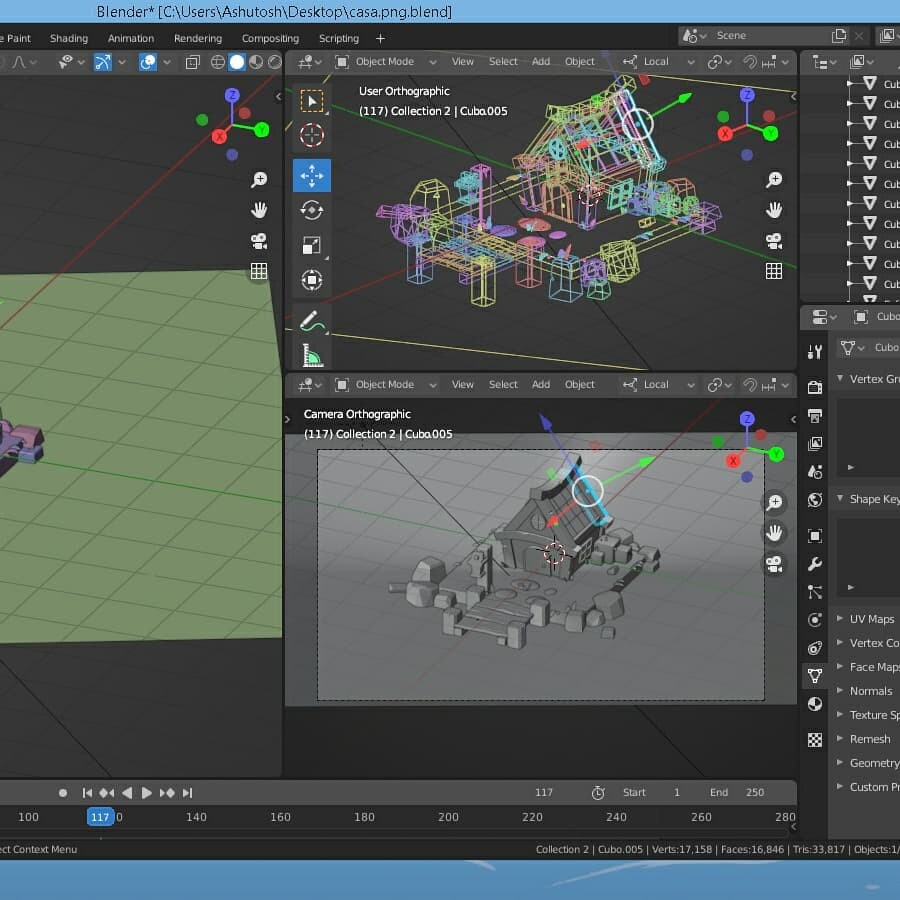Switch to the Scripting workspace tab

[x=339, y=38]
